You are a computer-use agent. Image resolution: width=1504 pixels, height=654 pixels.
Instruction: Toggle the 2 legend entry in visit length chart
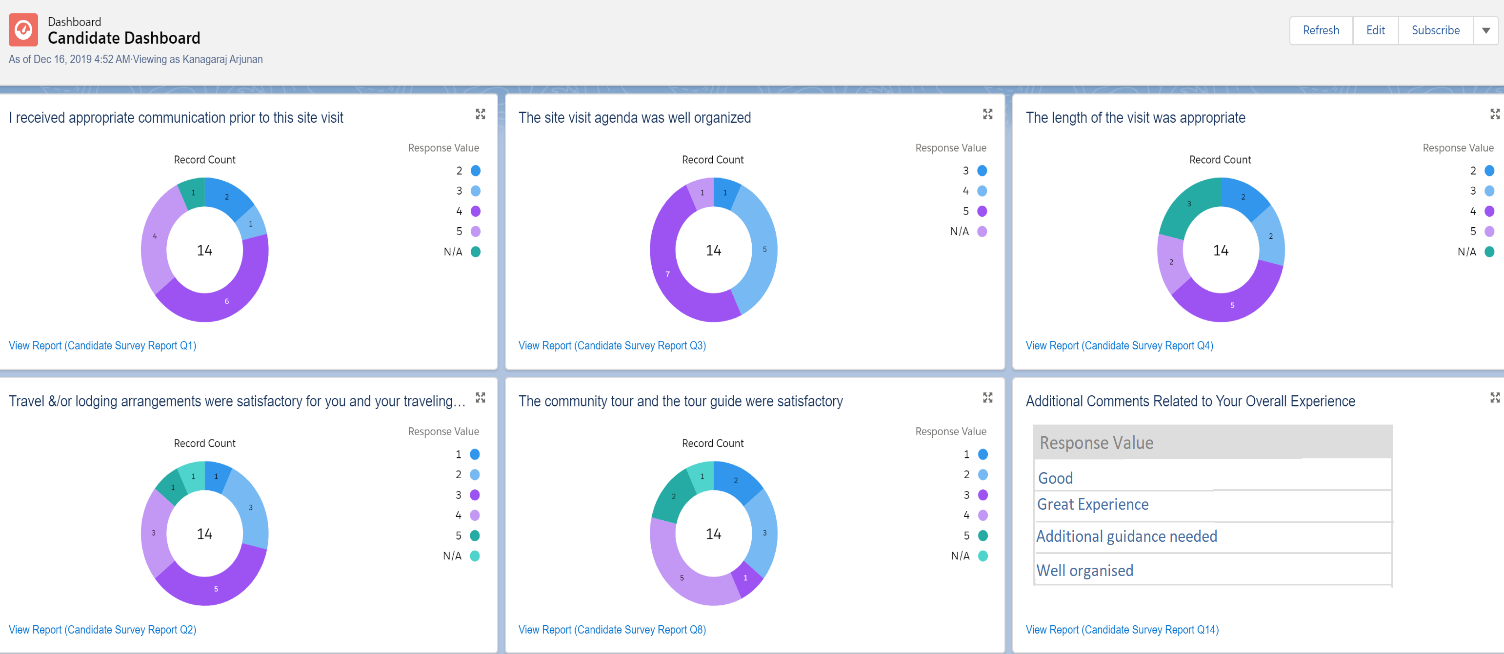(1482, 170)
